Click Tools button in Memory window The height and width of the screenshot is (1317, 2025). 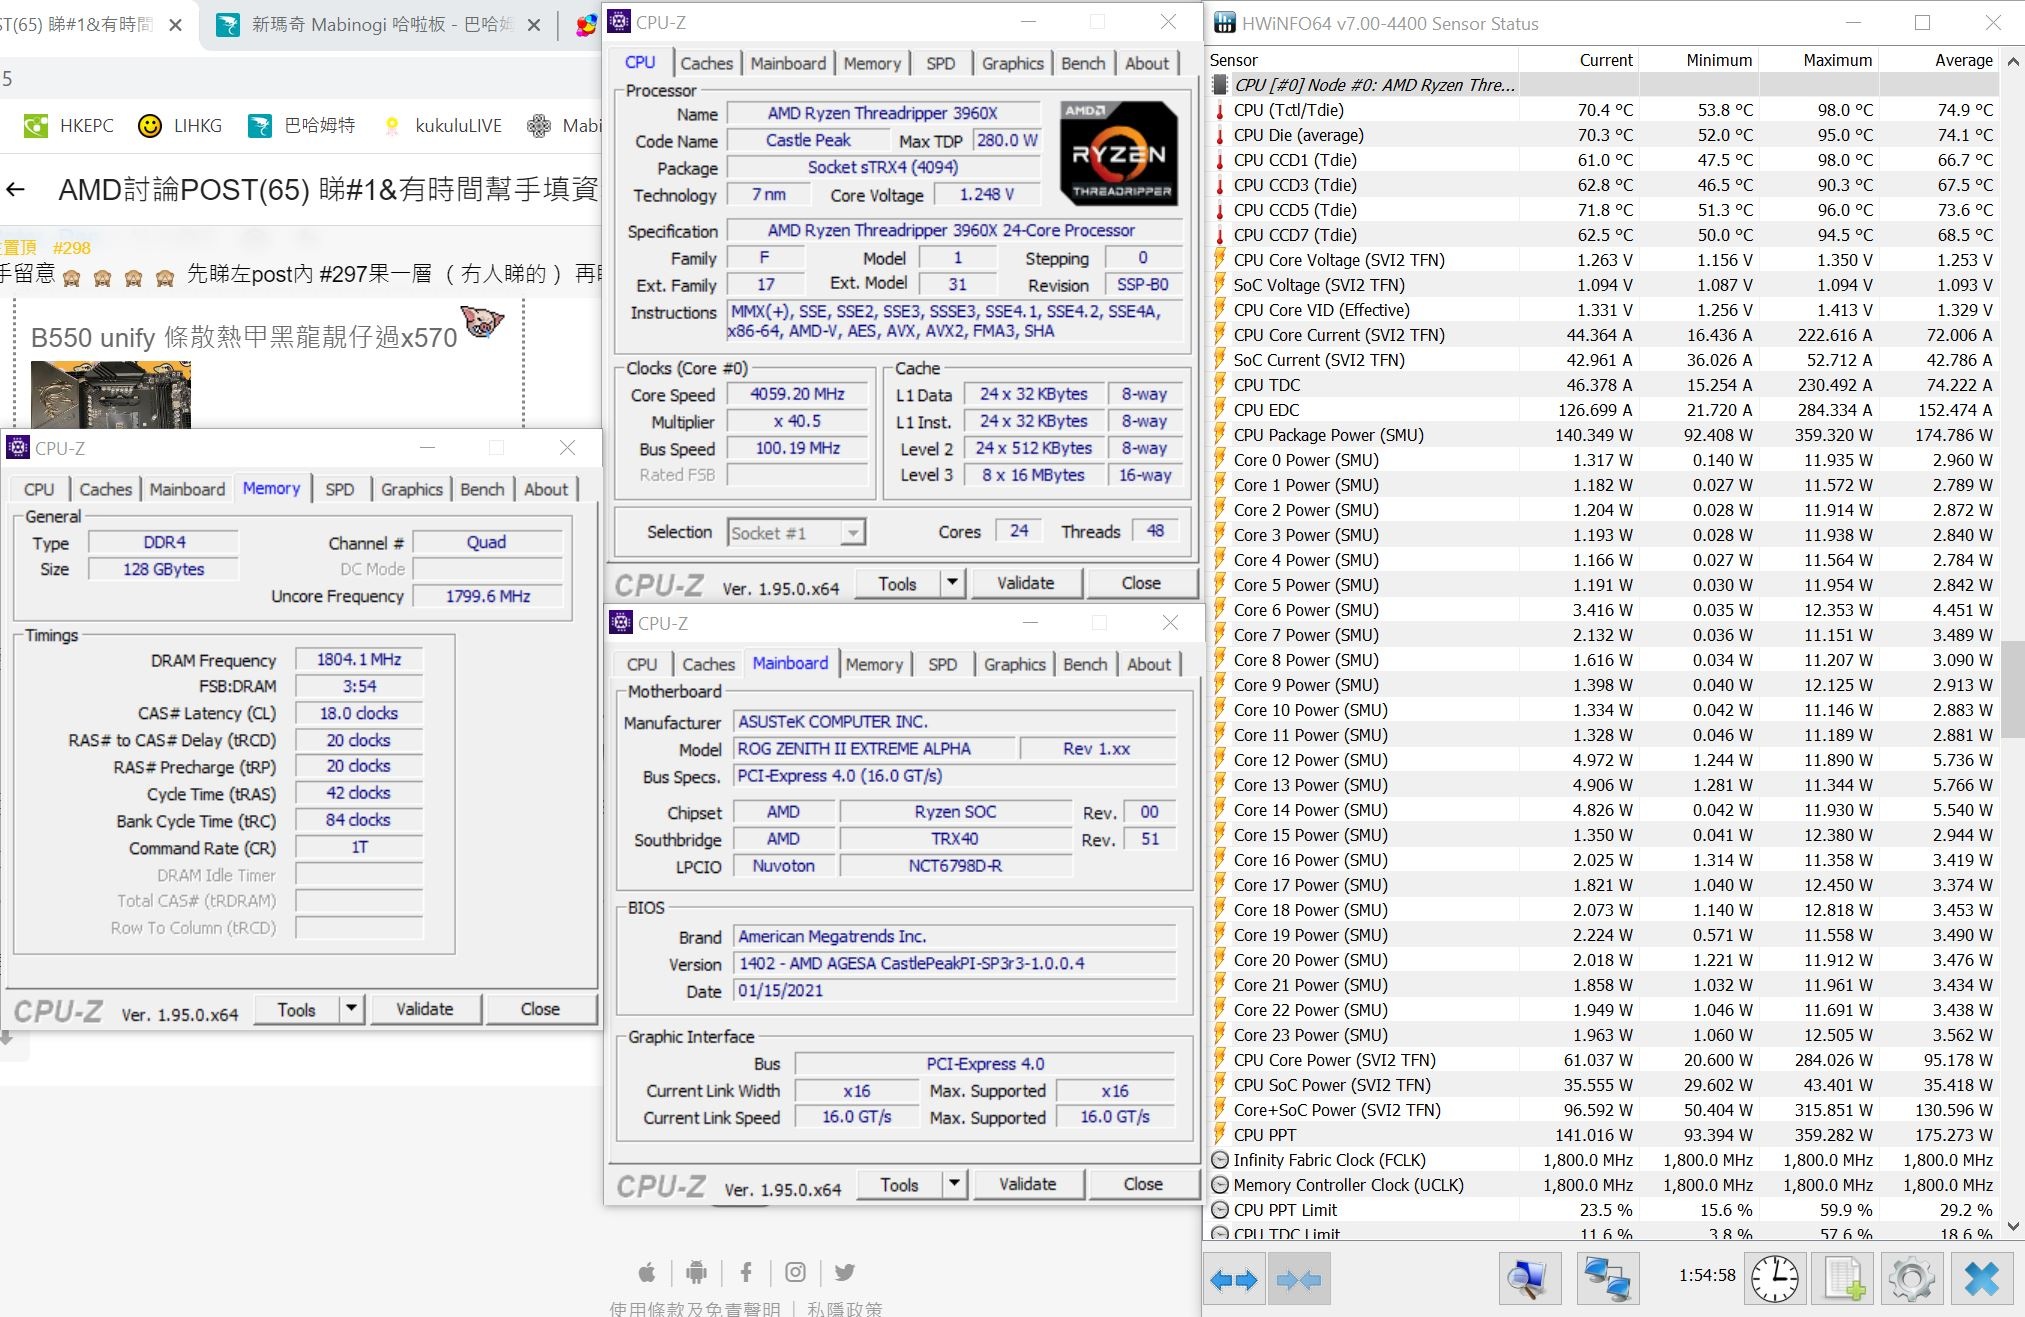(296, 1009)
